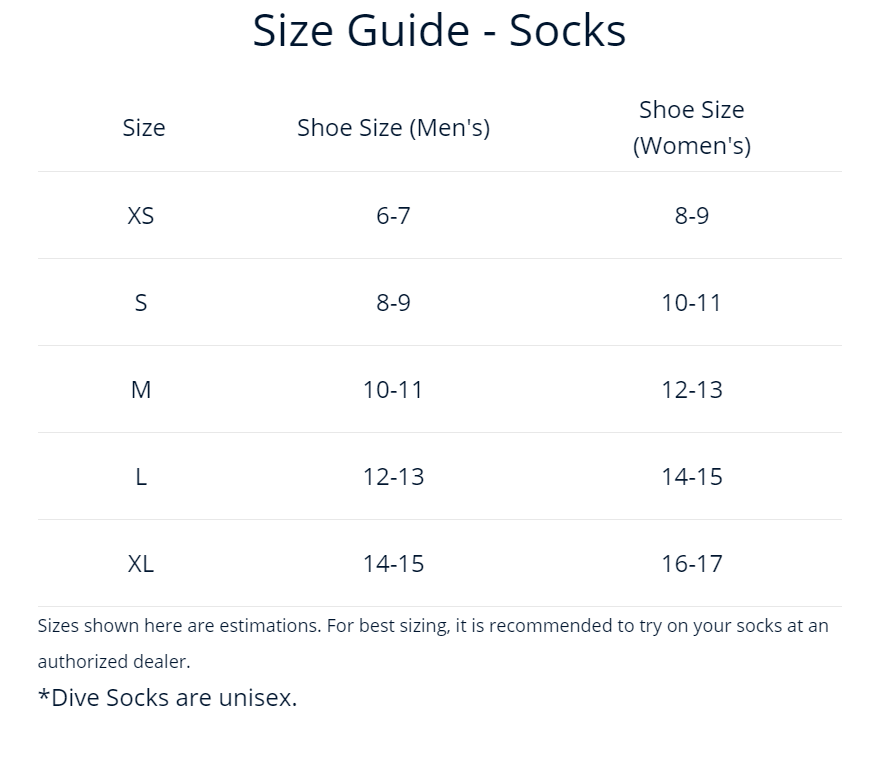Click the 8-9 men's size in S row
Image resolution: width=875 pixels, height=765 pixels.
point(393,302)
